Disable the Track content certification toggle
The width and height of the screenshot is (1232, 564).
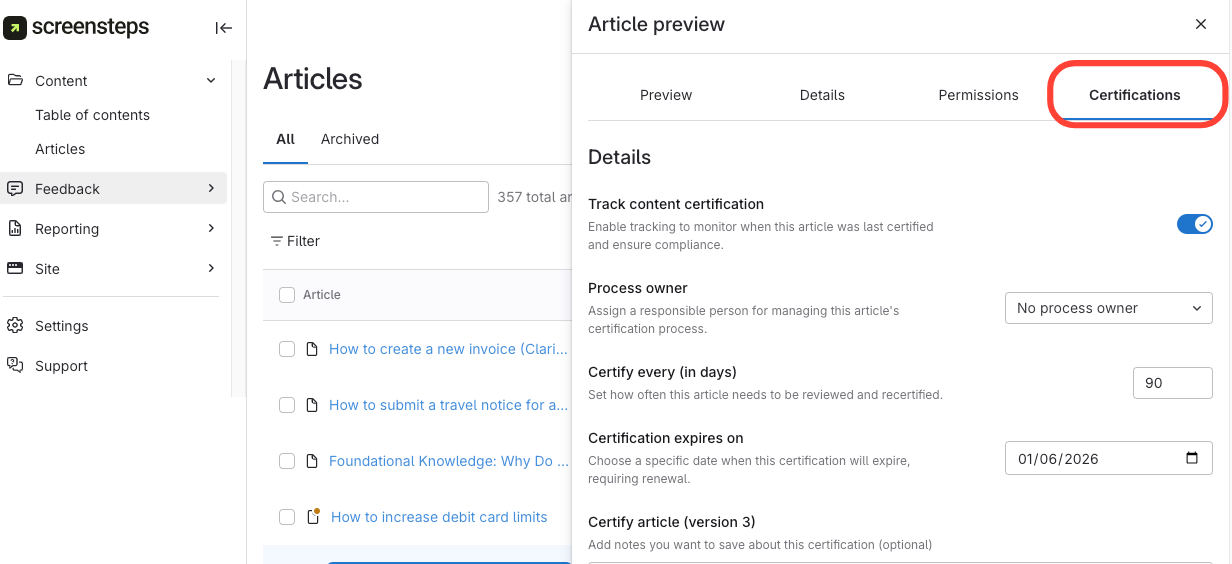tap(1194, 224)
